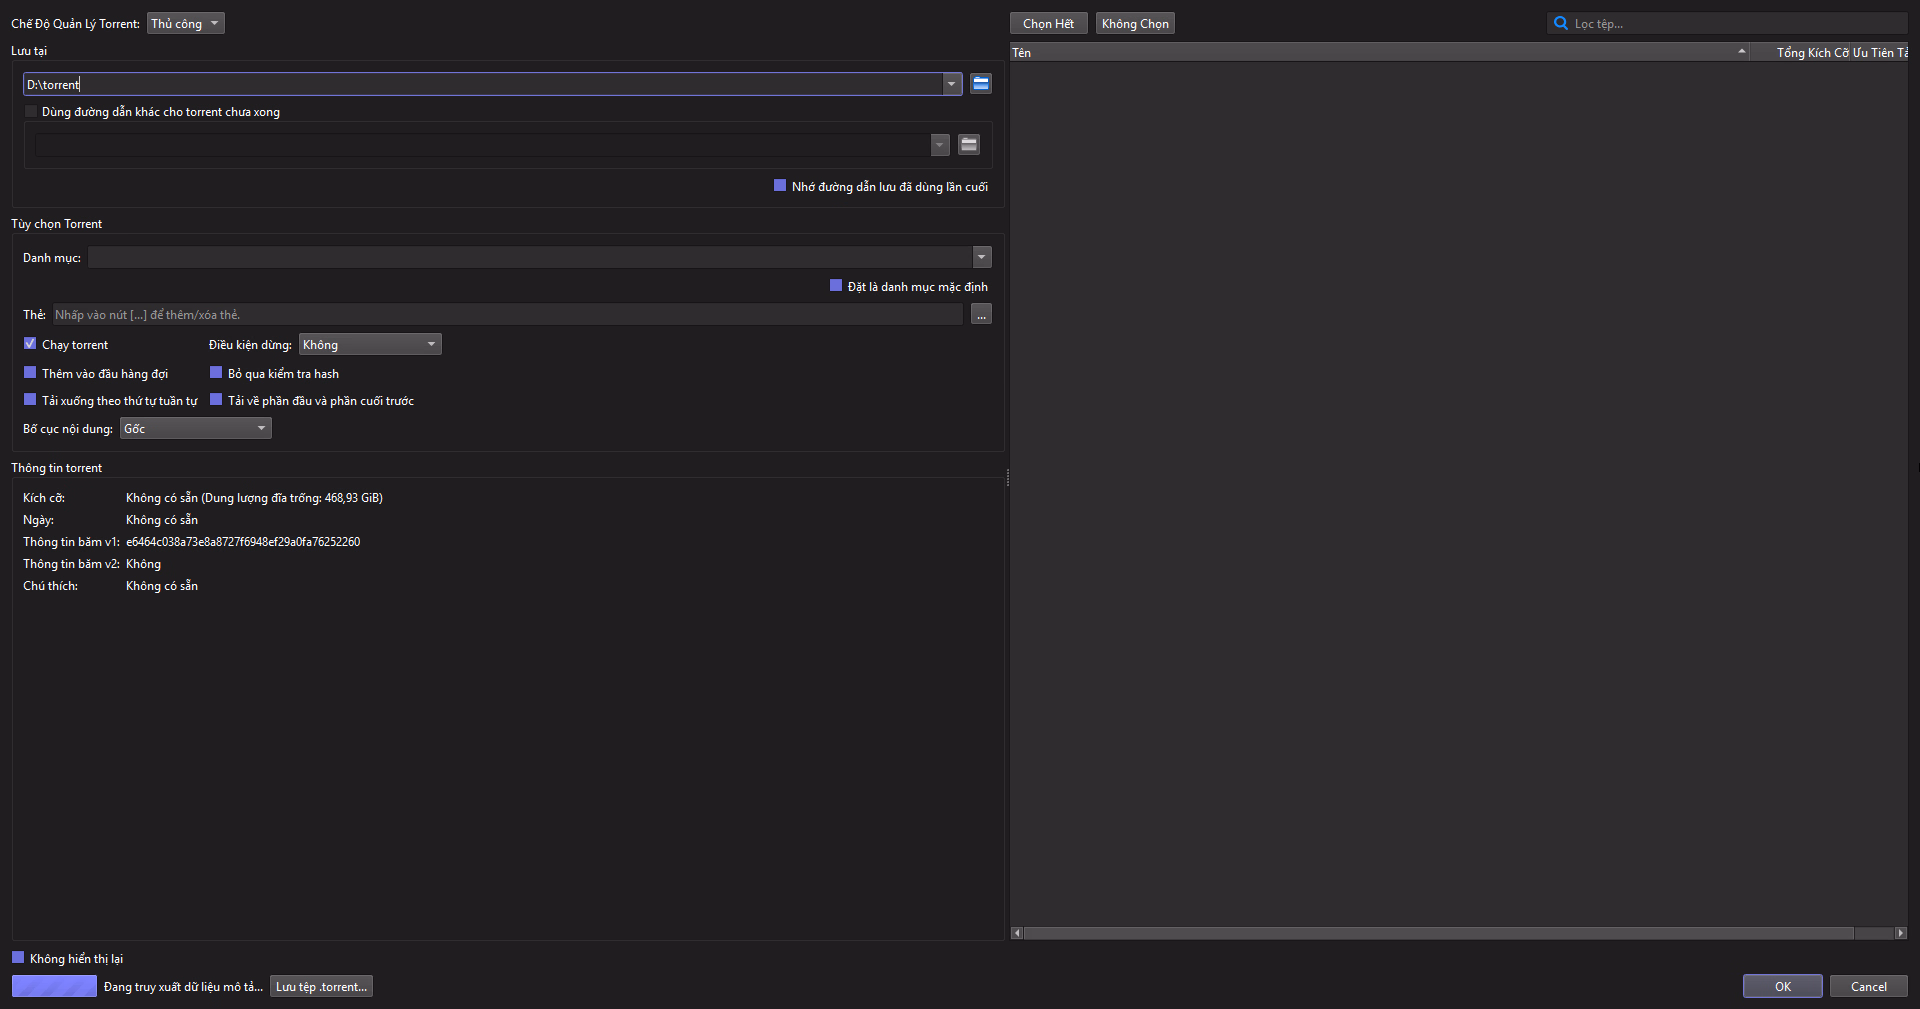Enable 'Tải xuống theo thứ tự tuần tự'

[x=30, y=400]
